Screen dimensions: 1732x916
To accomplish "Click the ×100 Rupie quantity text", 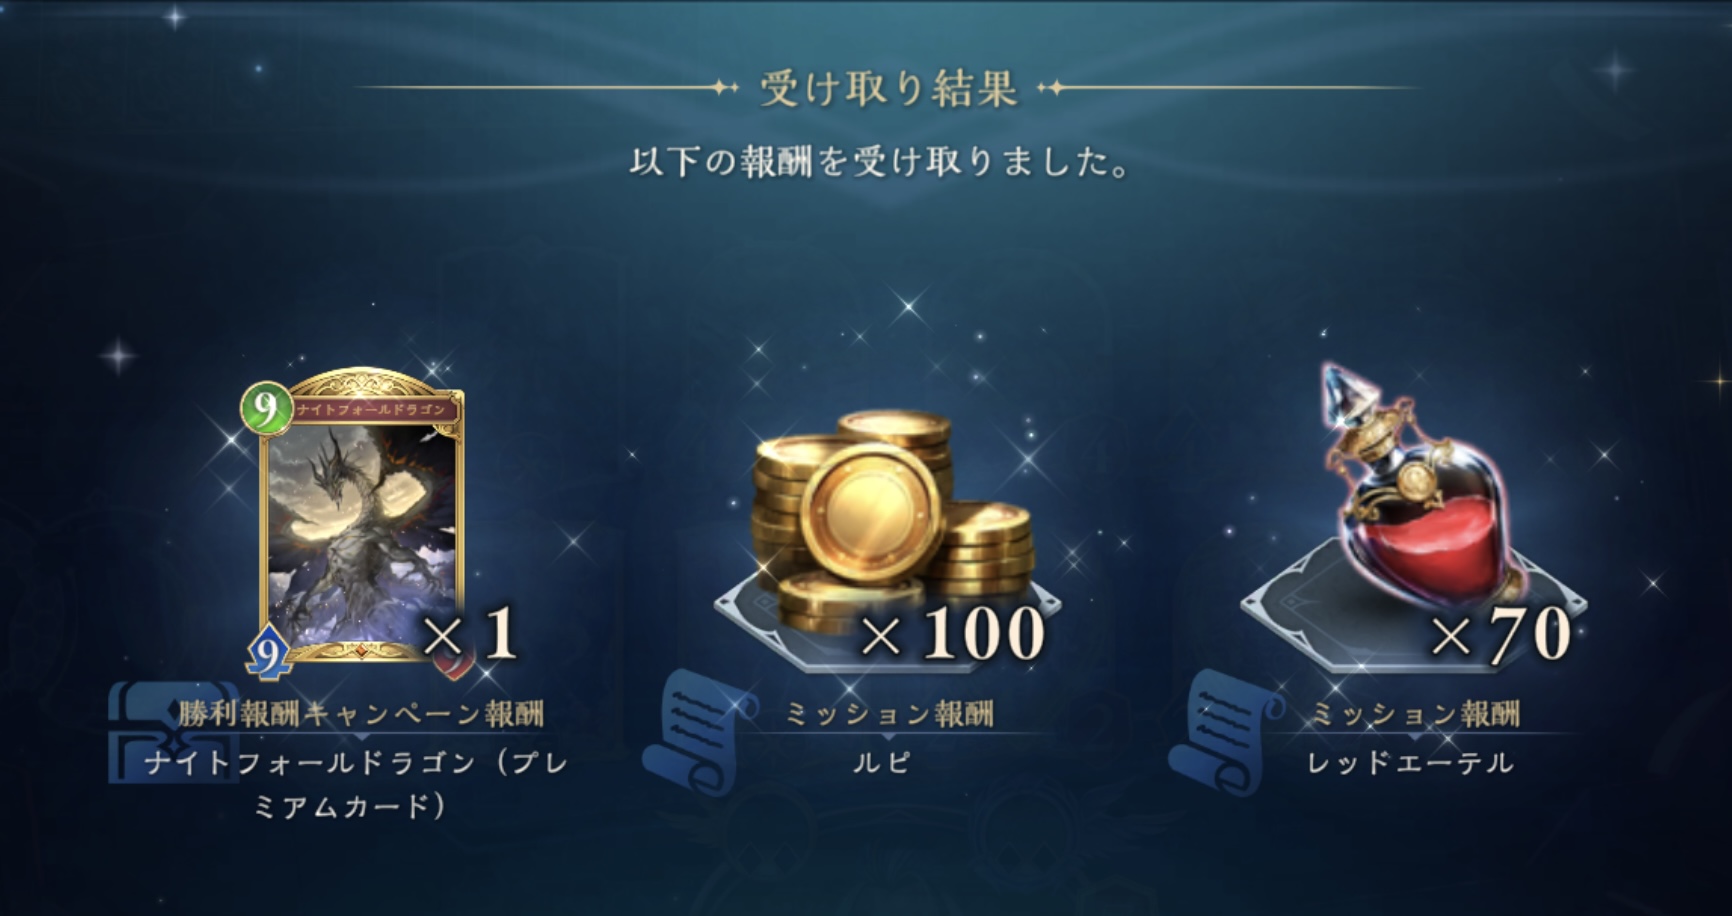I will tap(952, 635).
